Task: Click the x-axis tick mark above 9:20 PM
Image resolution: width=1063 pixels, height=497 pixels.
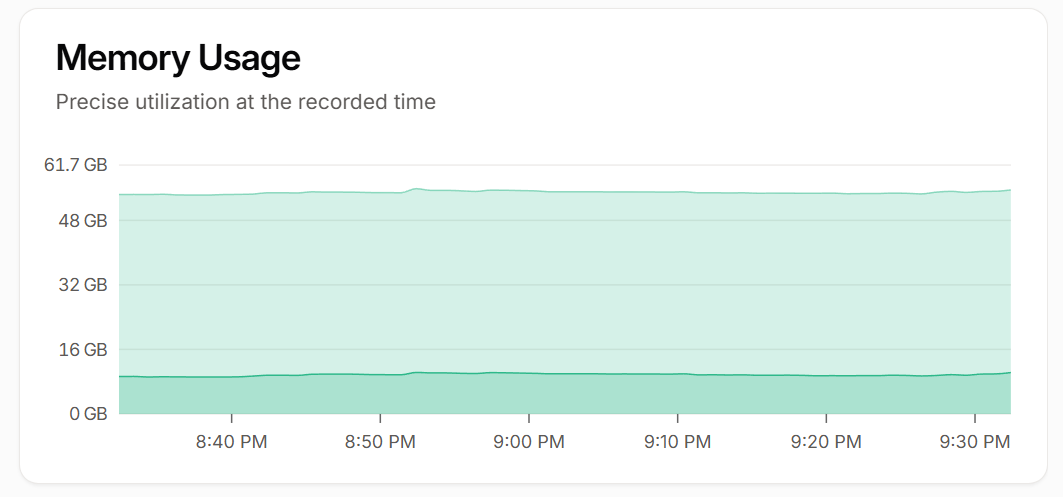Action: 826,418
